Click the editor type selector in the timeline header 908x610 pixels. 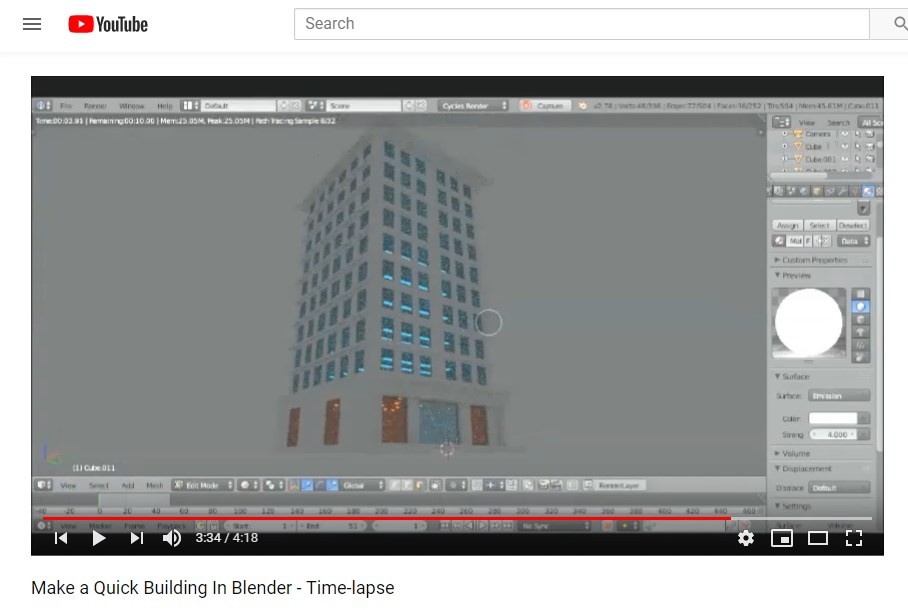coord(42,524)
